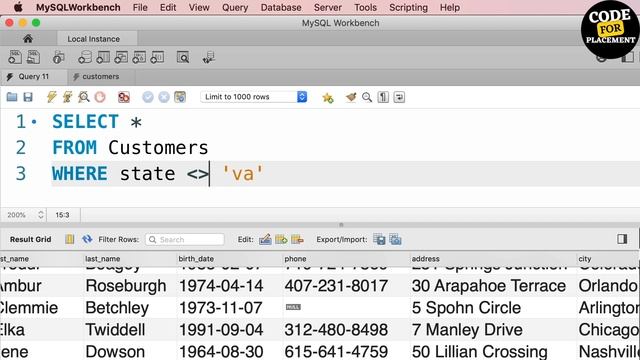The width and height of the screenshot is (640, 360).
Task: Open the Query menu
Action: 235,7
